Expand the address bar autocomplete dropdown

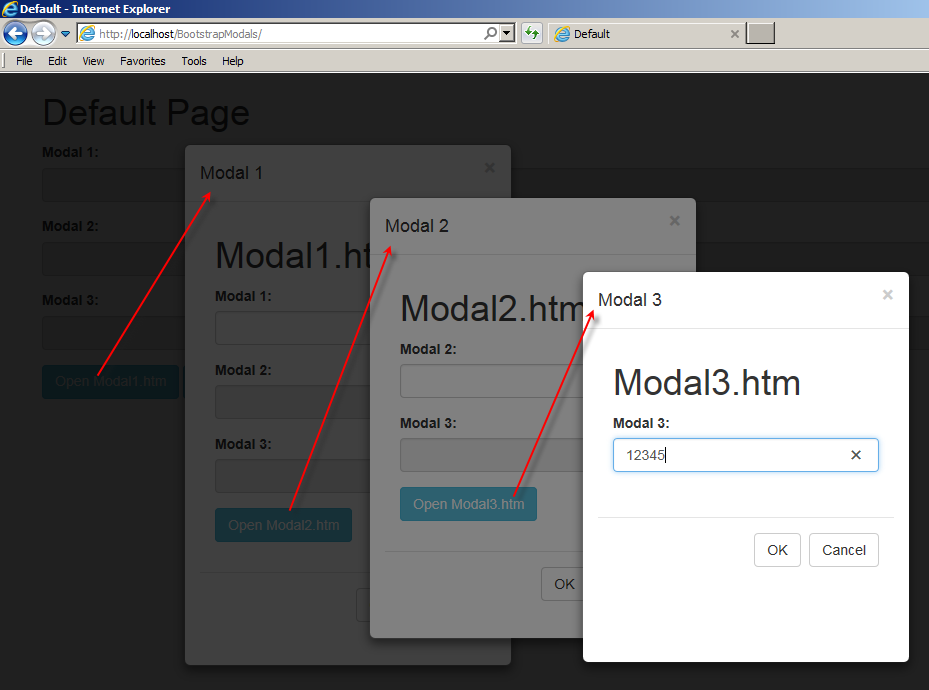[x=507, y=34]
